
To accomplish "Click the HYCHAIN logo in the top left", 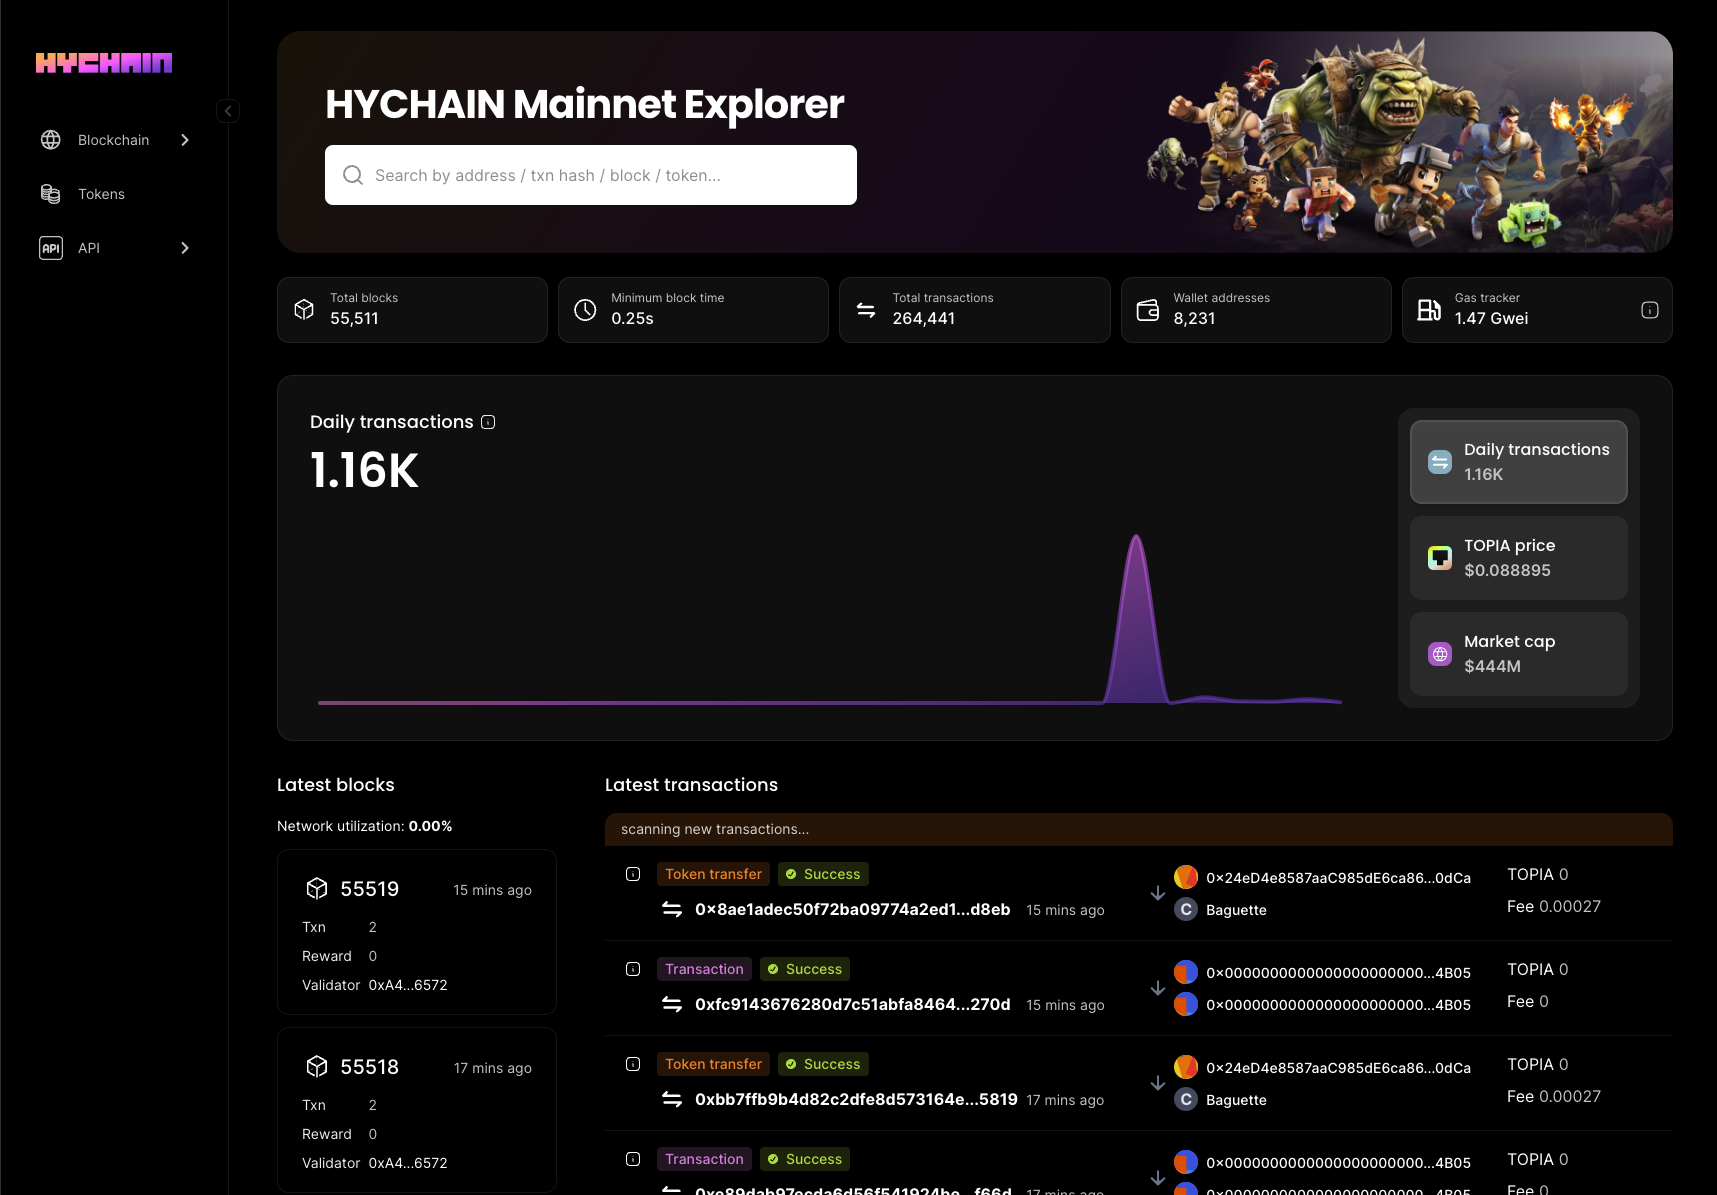I will (x=103, y=61).
